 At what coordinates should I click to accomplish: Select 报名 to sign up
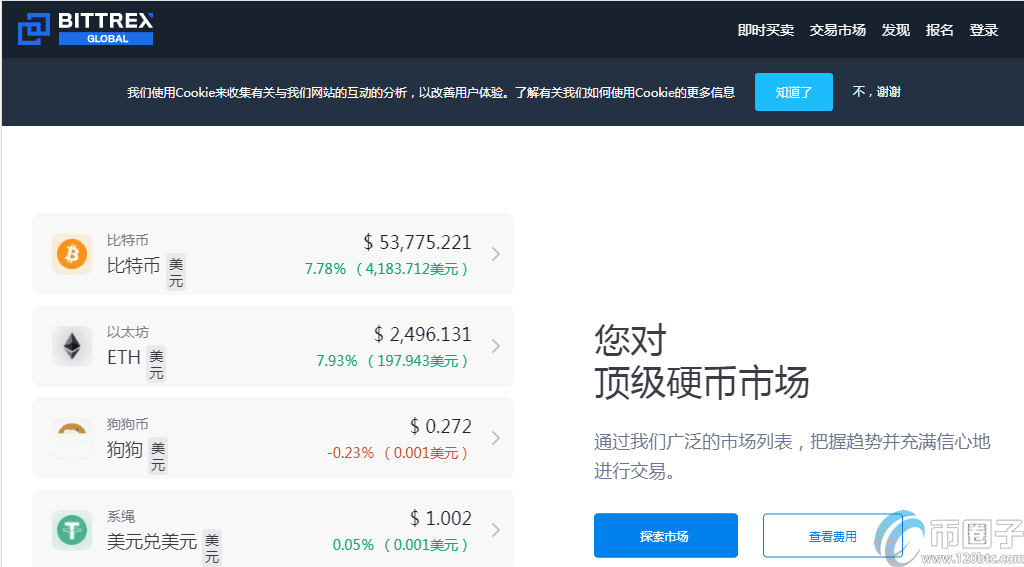(x=939, y=30)
